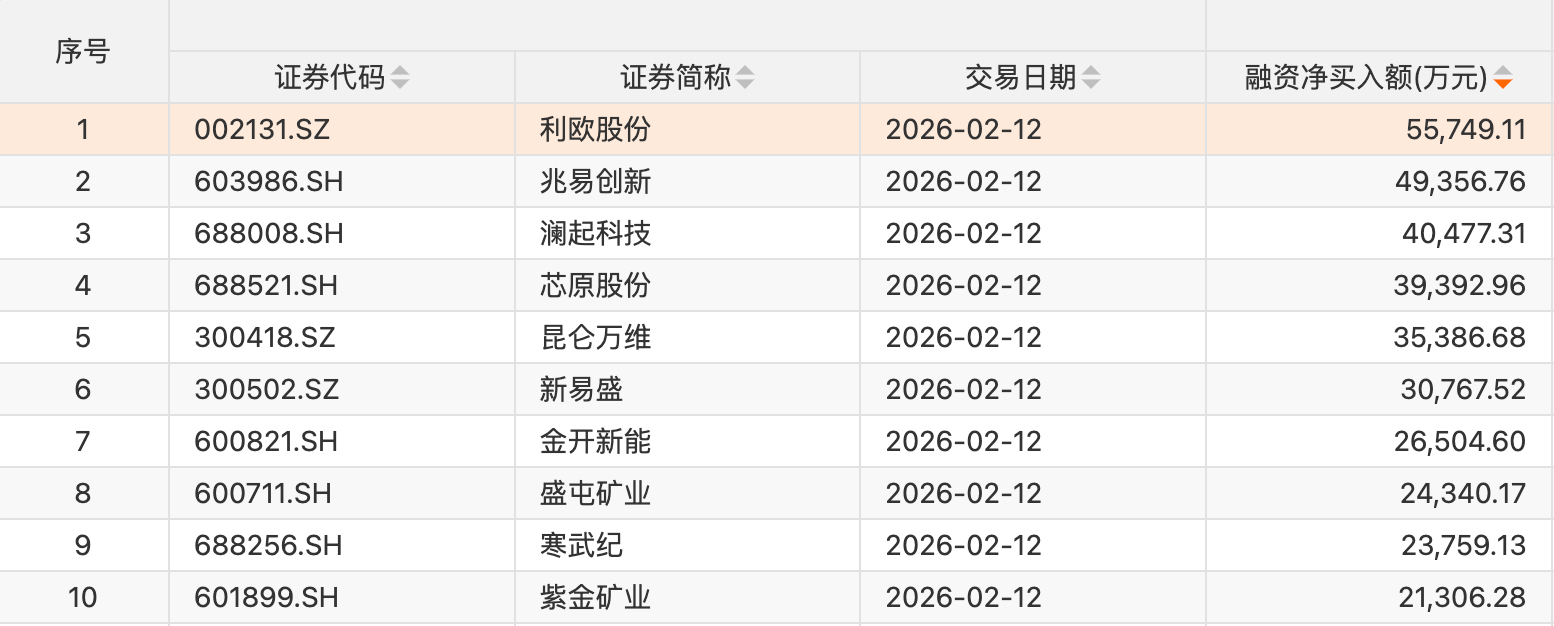Image resolution: width=1554 pixels, height=626 pixels.
Task: Select 兆易创新 stock name
Action: coord(595,182)
